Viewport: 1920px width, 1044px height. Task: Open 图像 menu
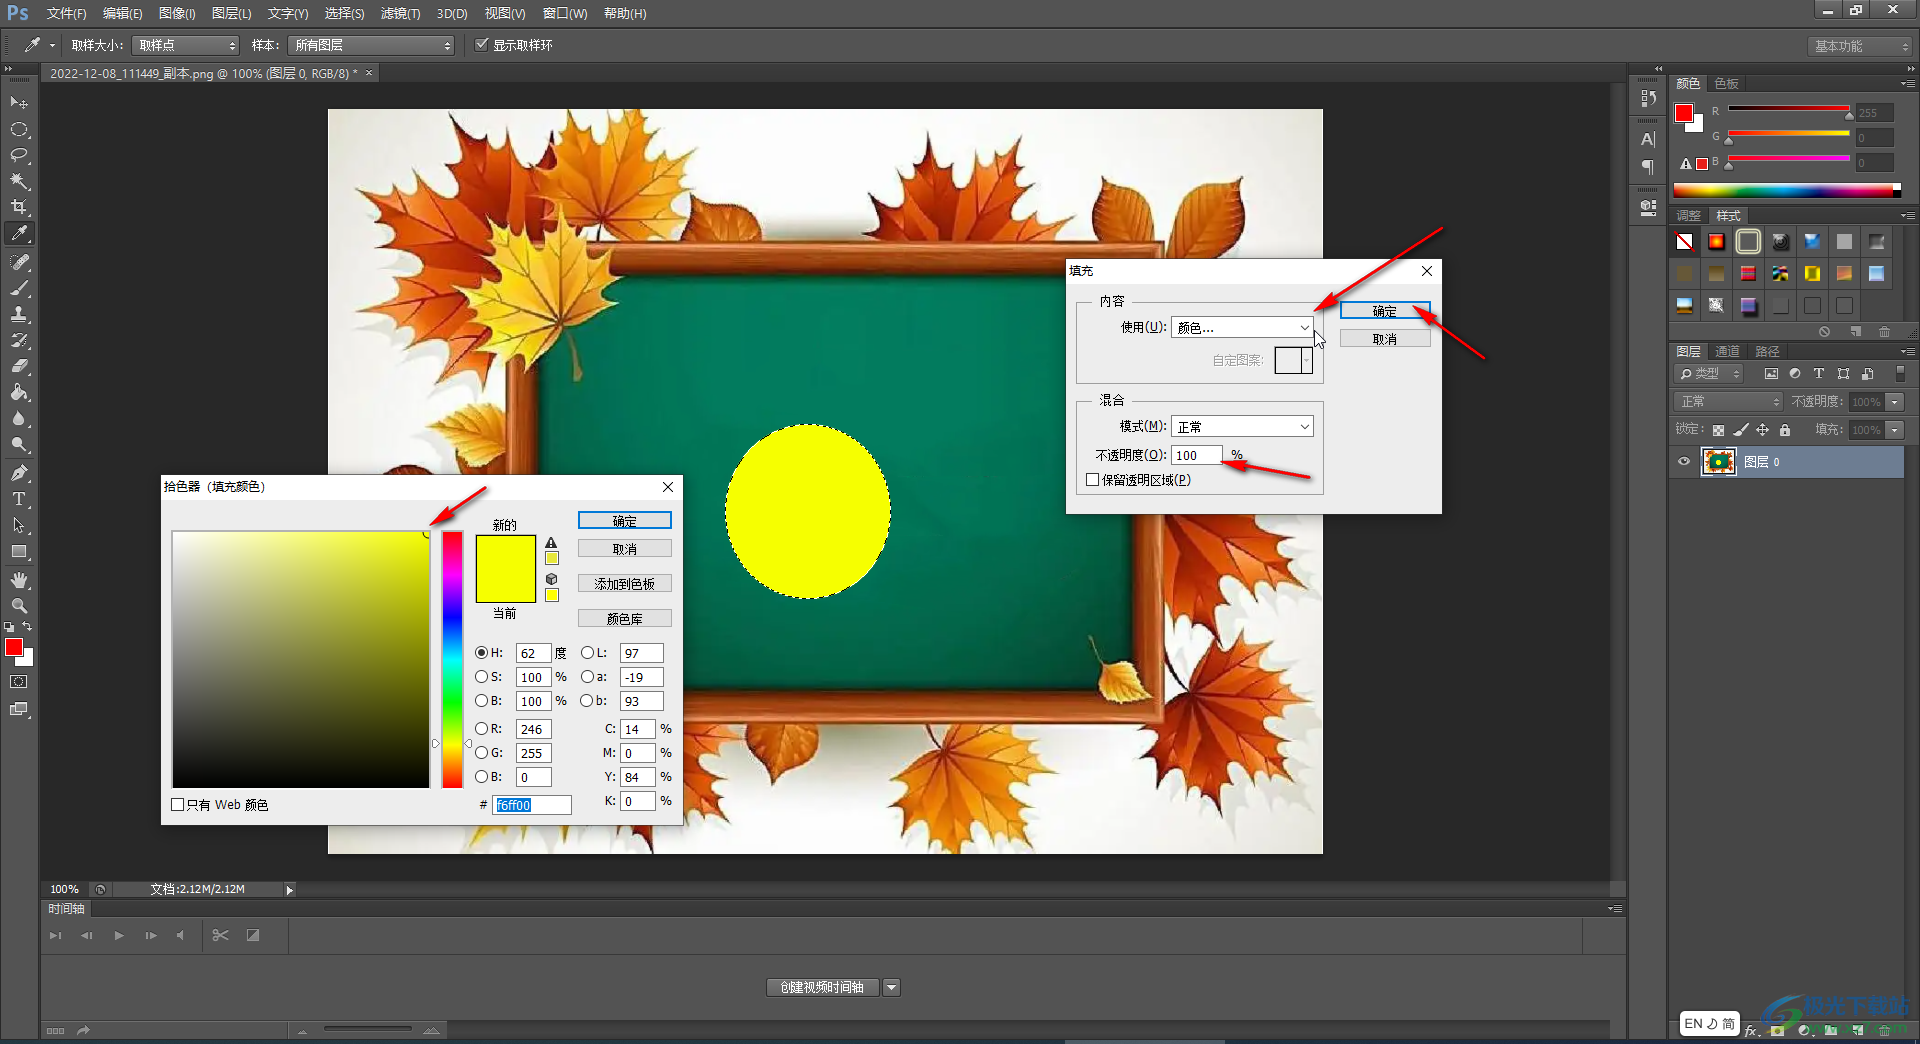177,14
